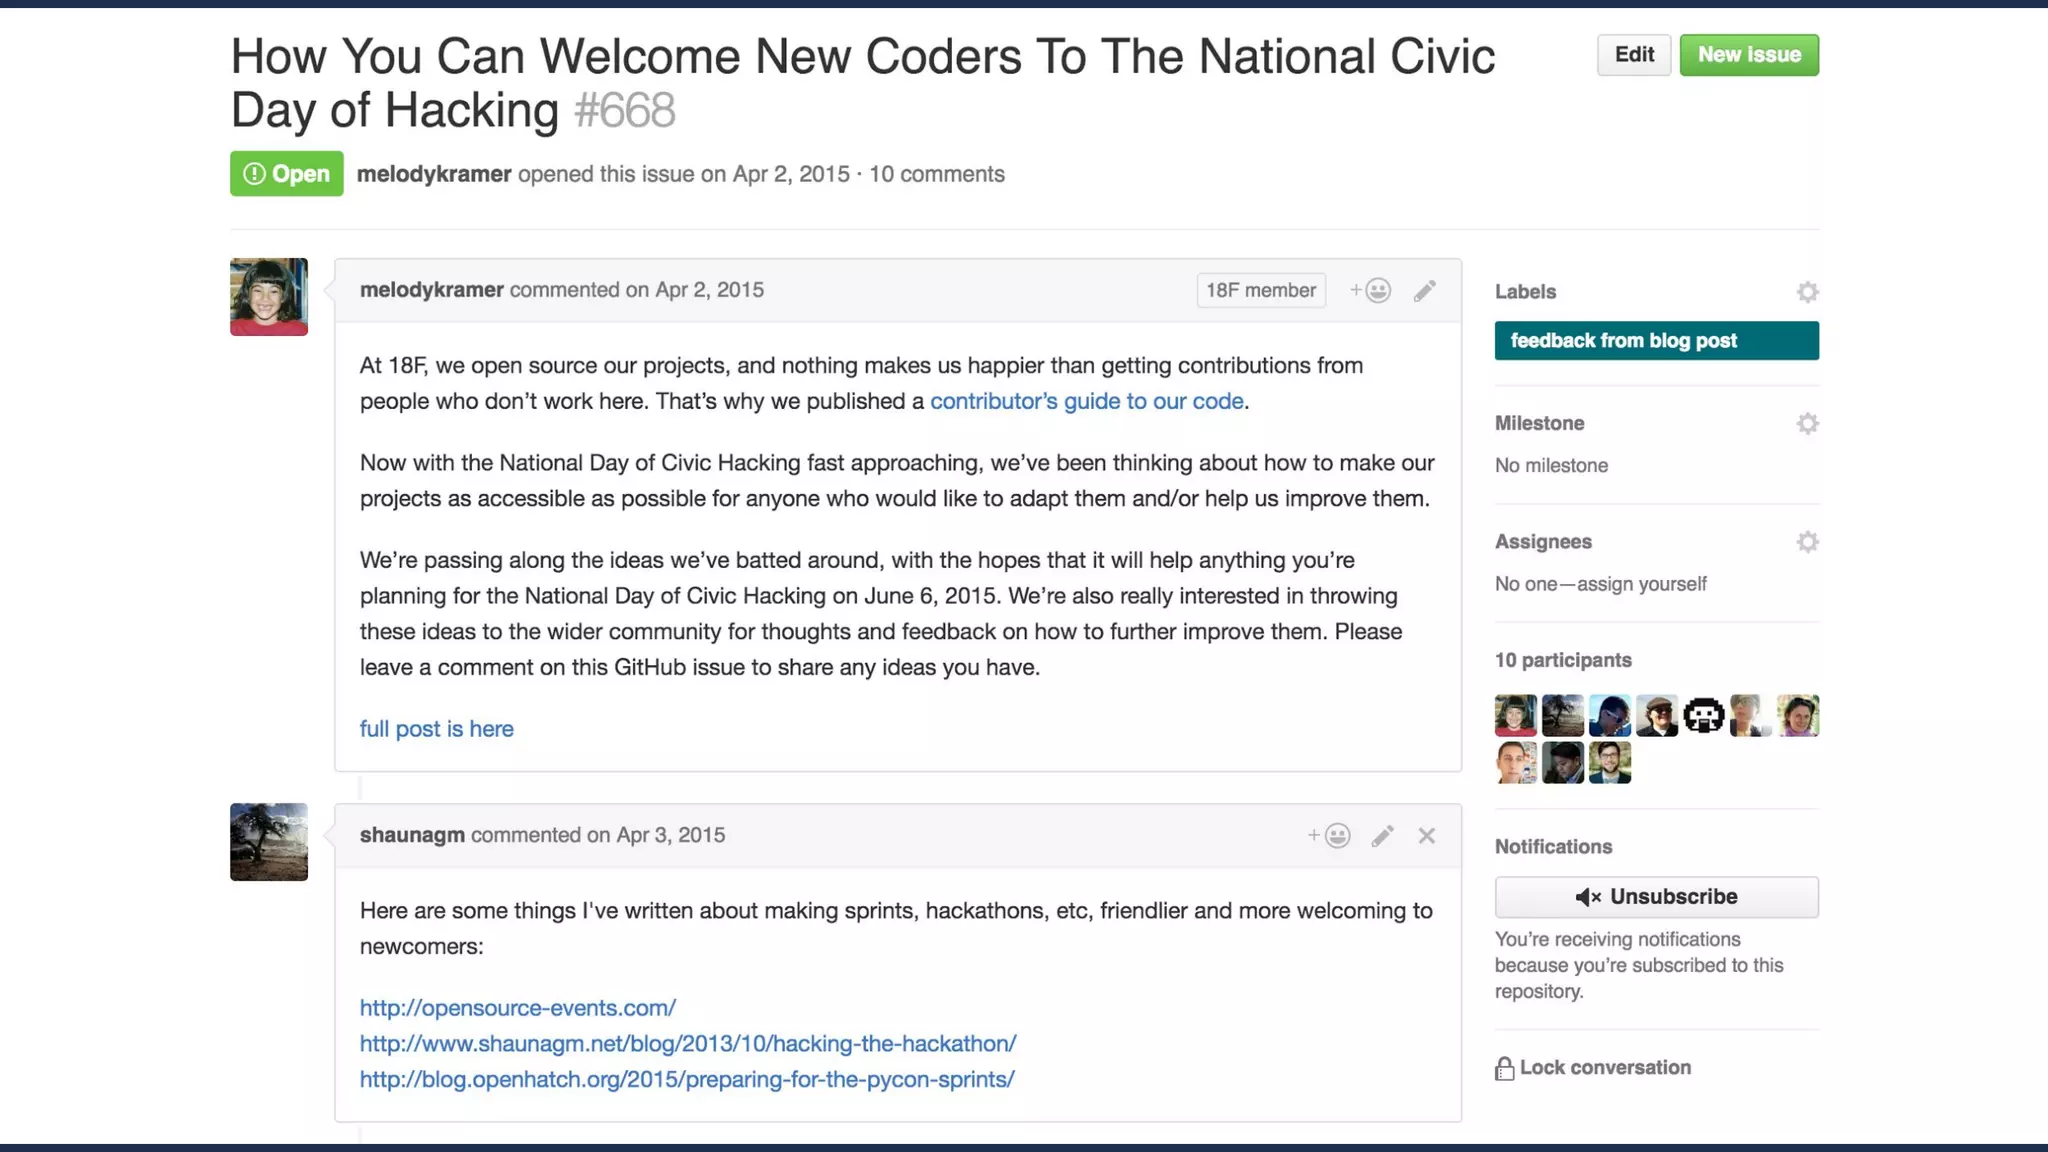This screenshot has width=2048, height=1152.
Task: Add reaction to melodykramer's comment
Action: click(1371, 290)
